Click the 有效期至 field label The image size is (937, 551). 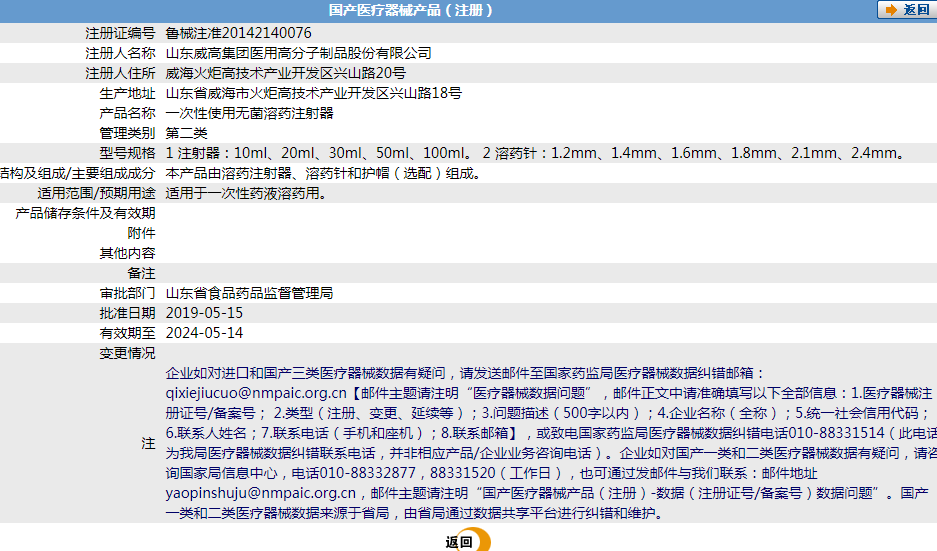127,333
